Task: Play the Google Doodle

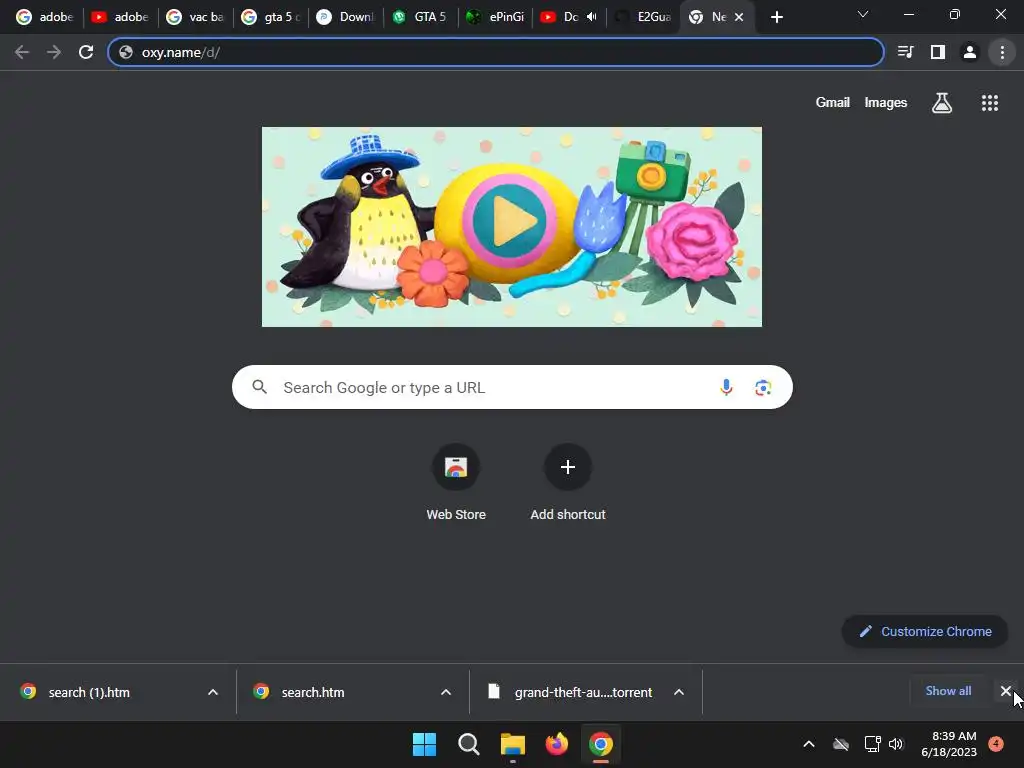Action: 509,222
